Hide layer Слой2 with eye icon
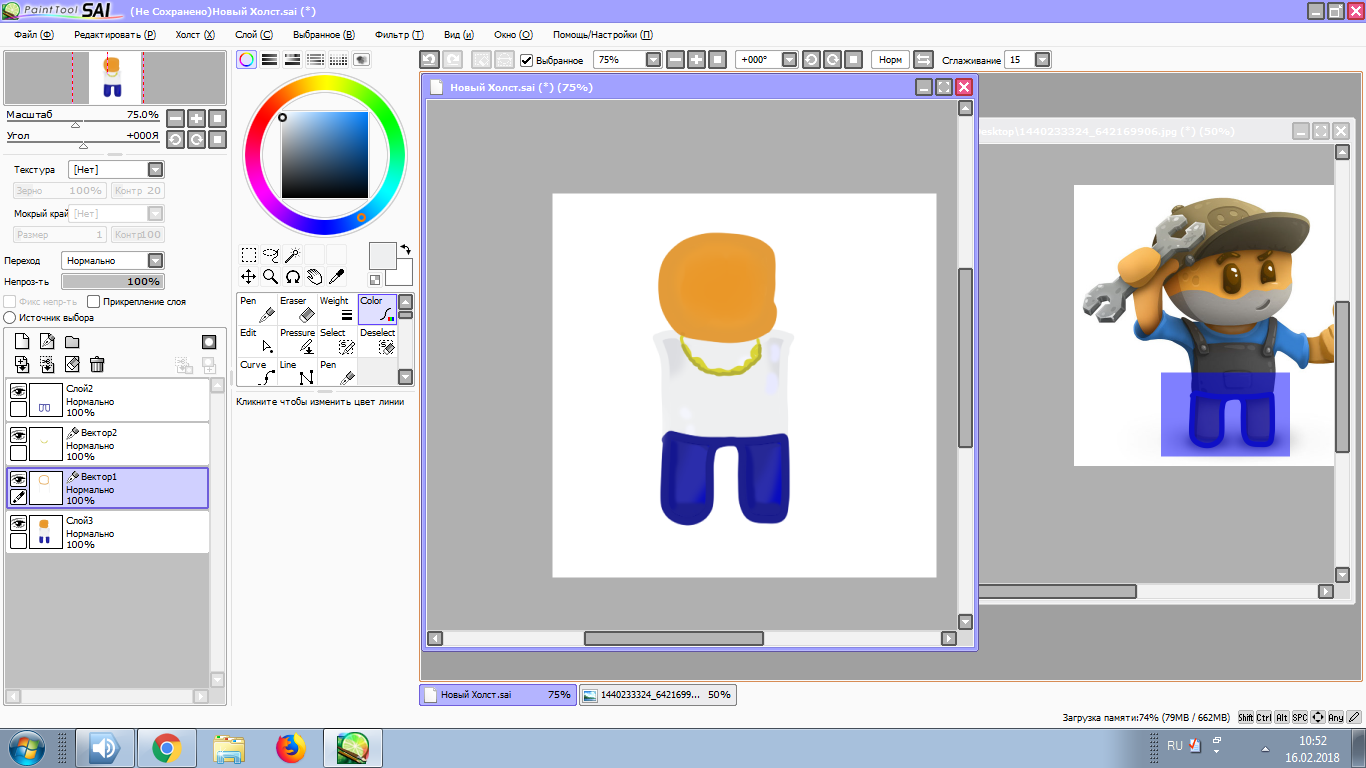 click(18, 392)
